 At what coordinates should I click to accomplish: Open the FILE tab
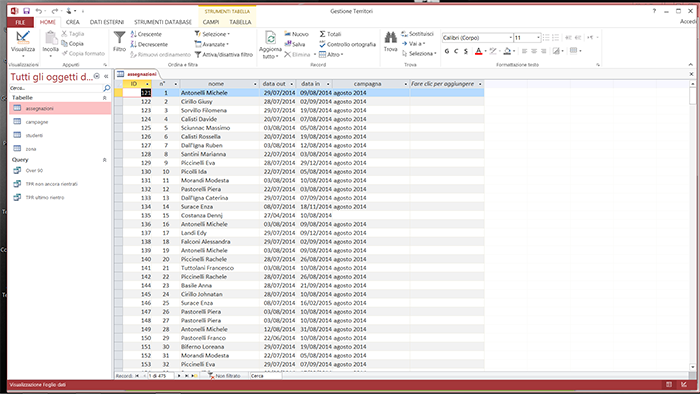pyautogui.click(x=21, y=22)
